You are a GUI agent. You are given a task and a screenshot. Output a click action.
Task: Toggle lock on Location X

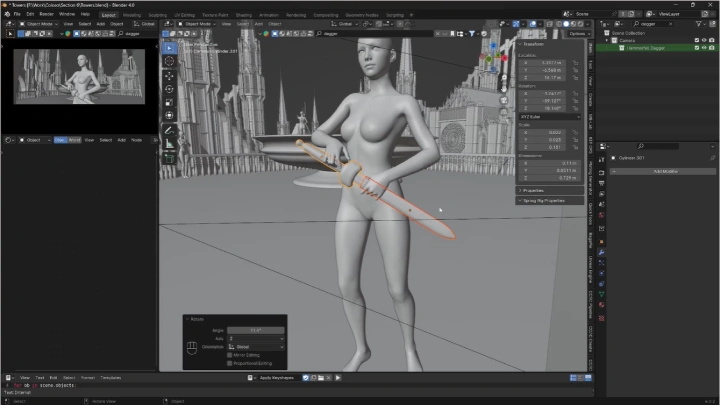575,63
